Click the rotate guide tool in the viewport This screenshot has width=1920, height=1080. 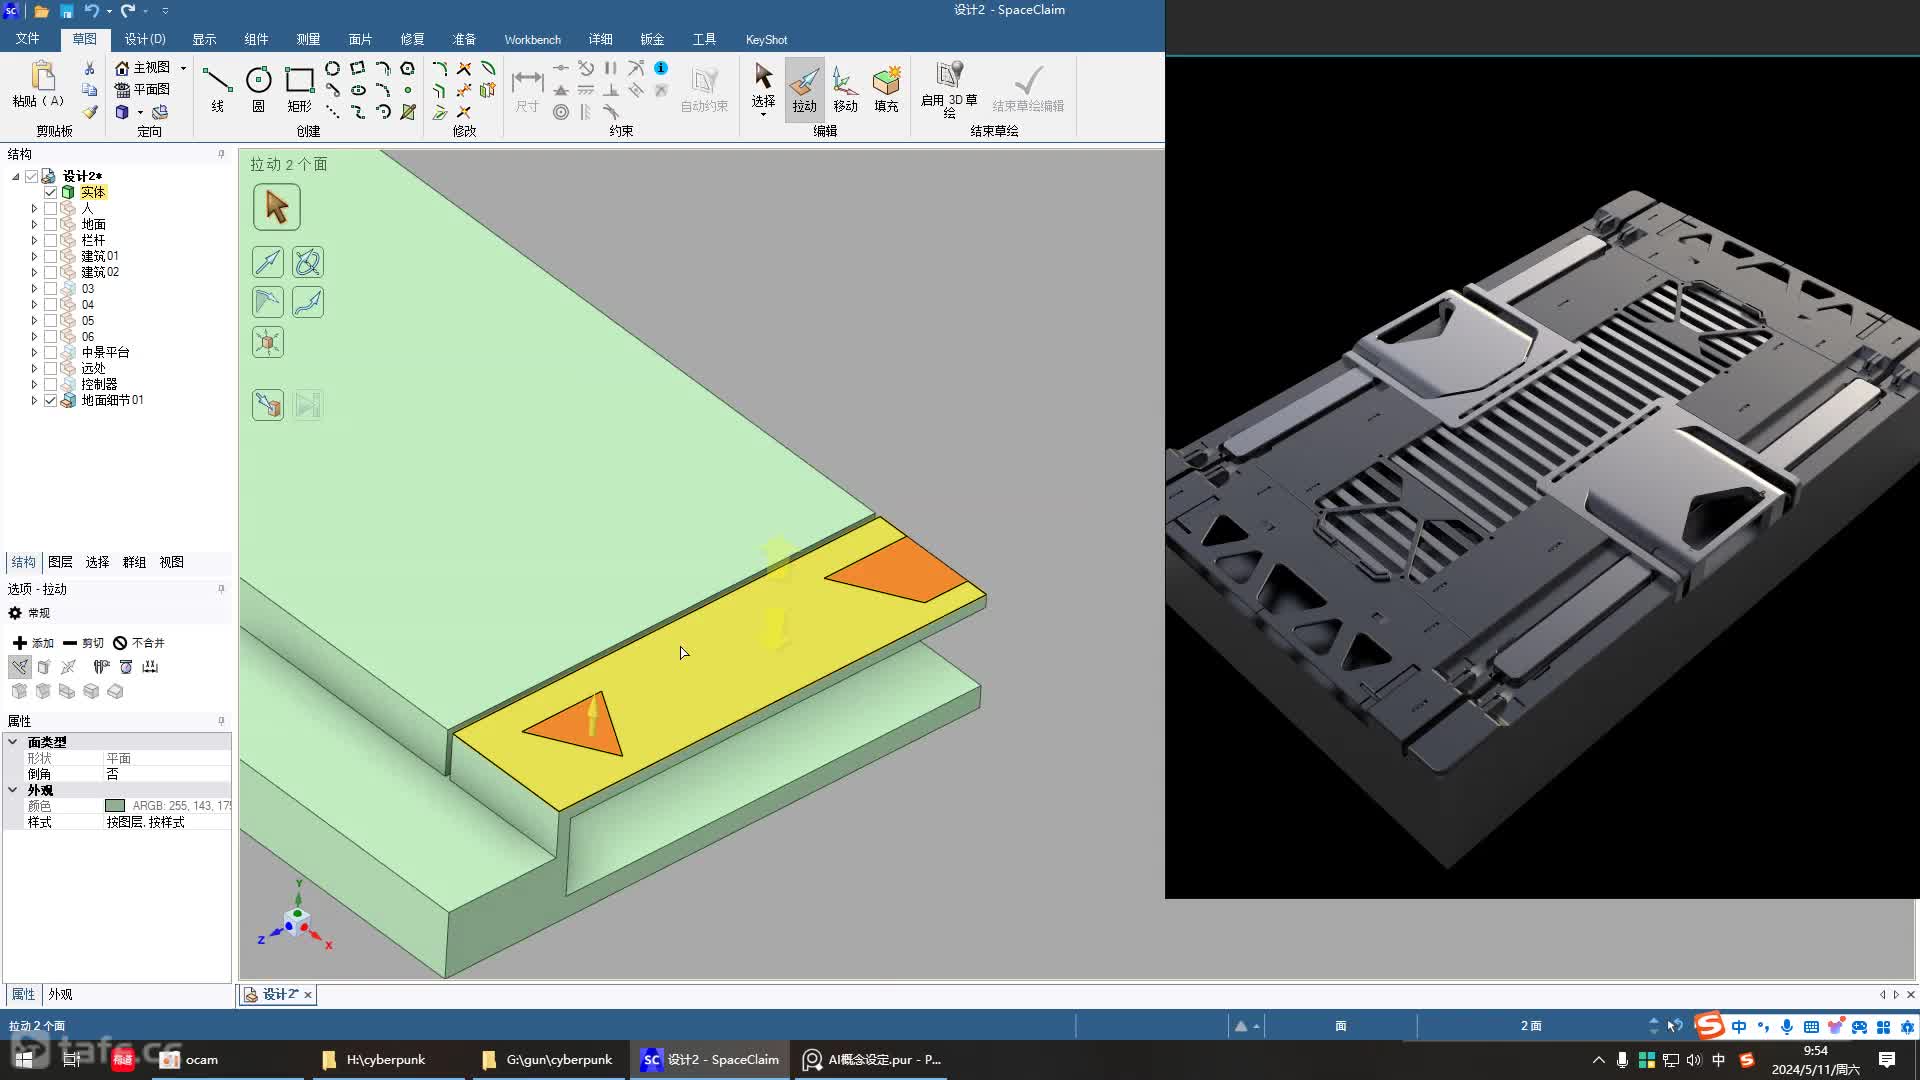pos(308,262)
